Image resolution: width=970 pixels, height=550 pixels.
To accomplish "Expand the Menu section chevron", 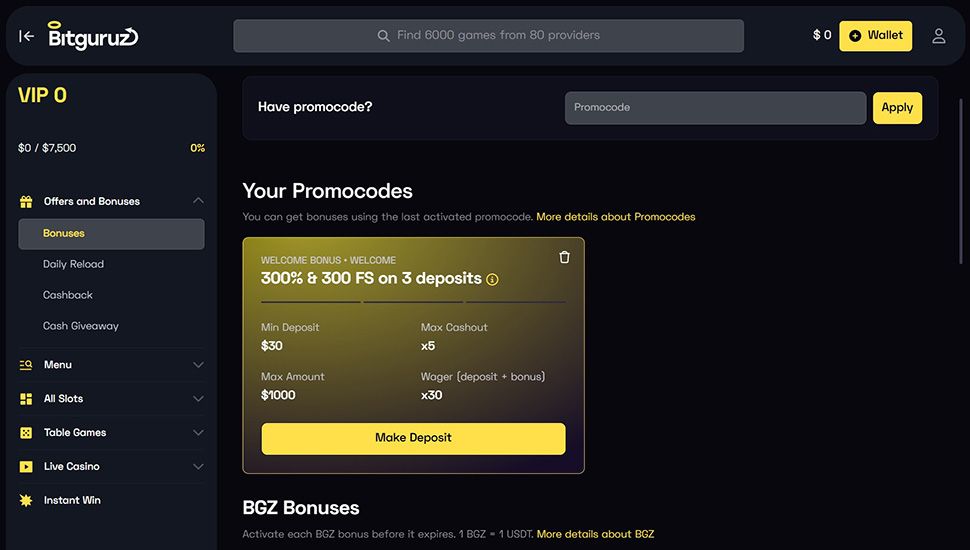I will [198, 365].
